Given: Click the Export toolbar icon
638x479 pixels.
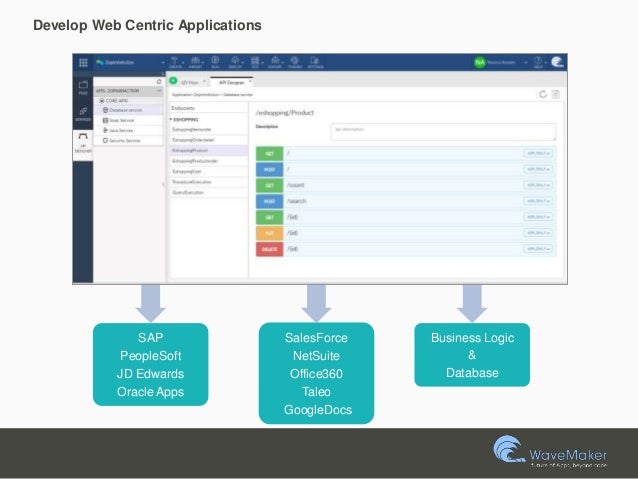Looking at the screenshot, I should [x=275, y=62].
